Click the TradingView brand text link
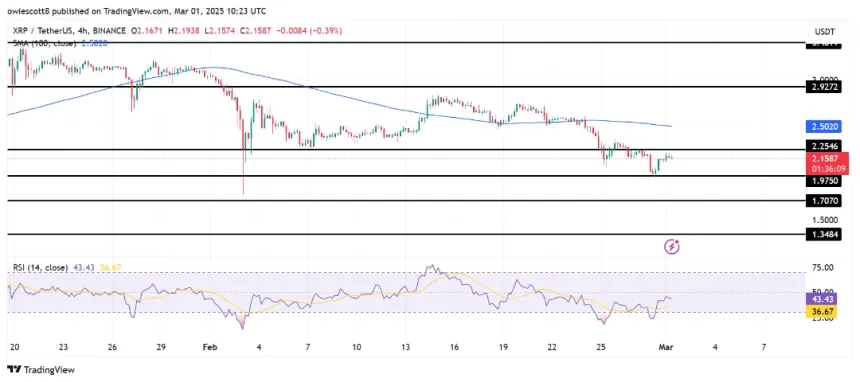Viewport: 860px width, 382px height. pyautogui.click(x=47, y=370)
